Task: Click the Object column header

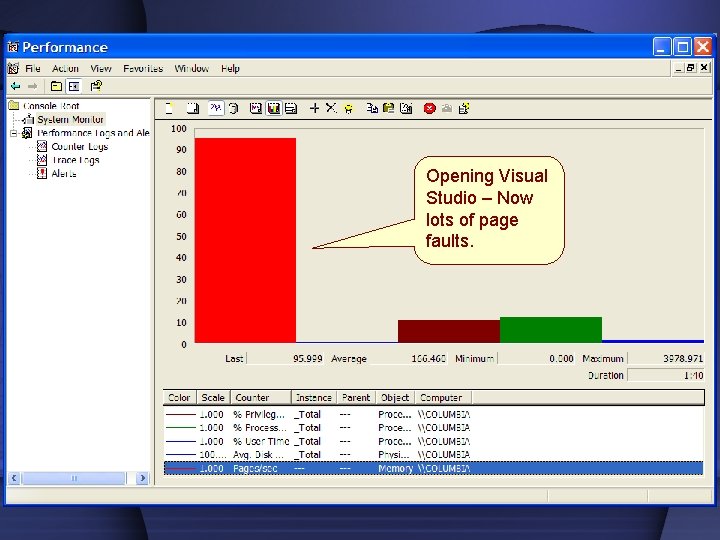Action: [x=395, y=398]
